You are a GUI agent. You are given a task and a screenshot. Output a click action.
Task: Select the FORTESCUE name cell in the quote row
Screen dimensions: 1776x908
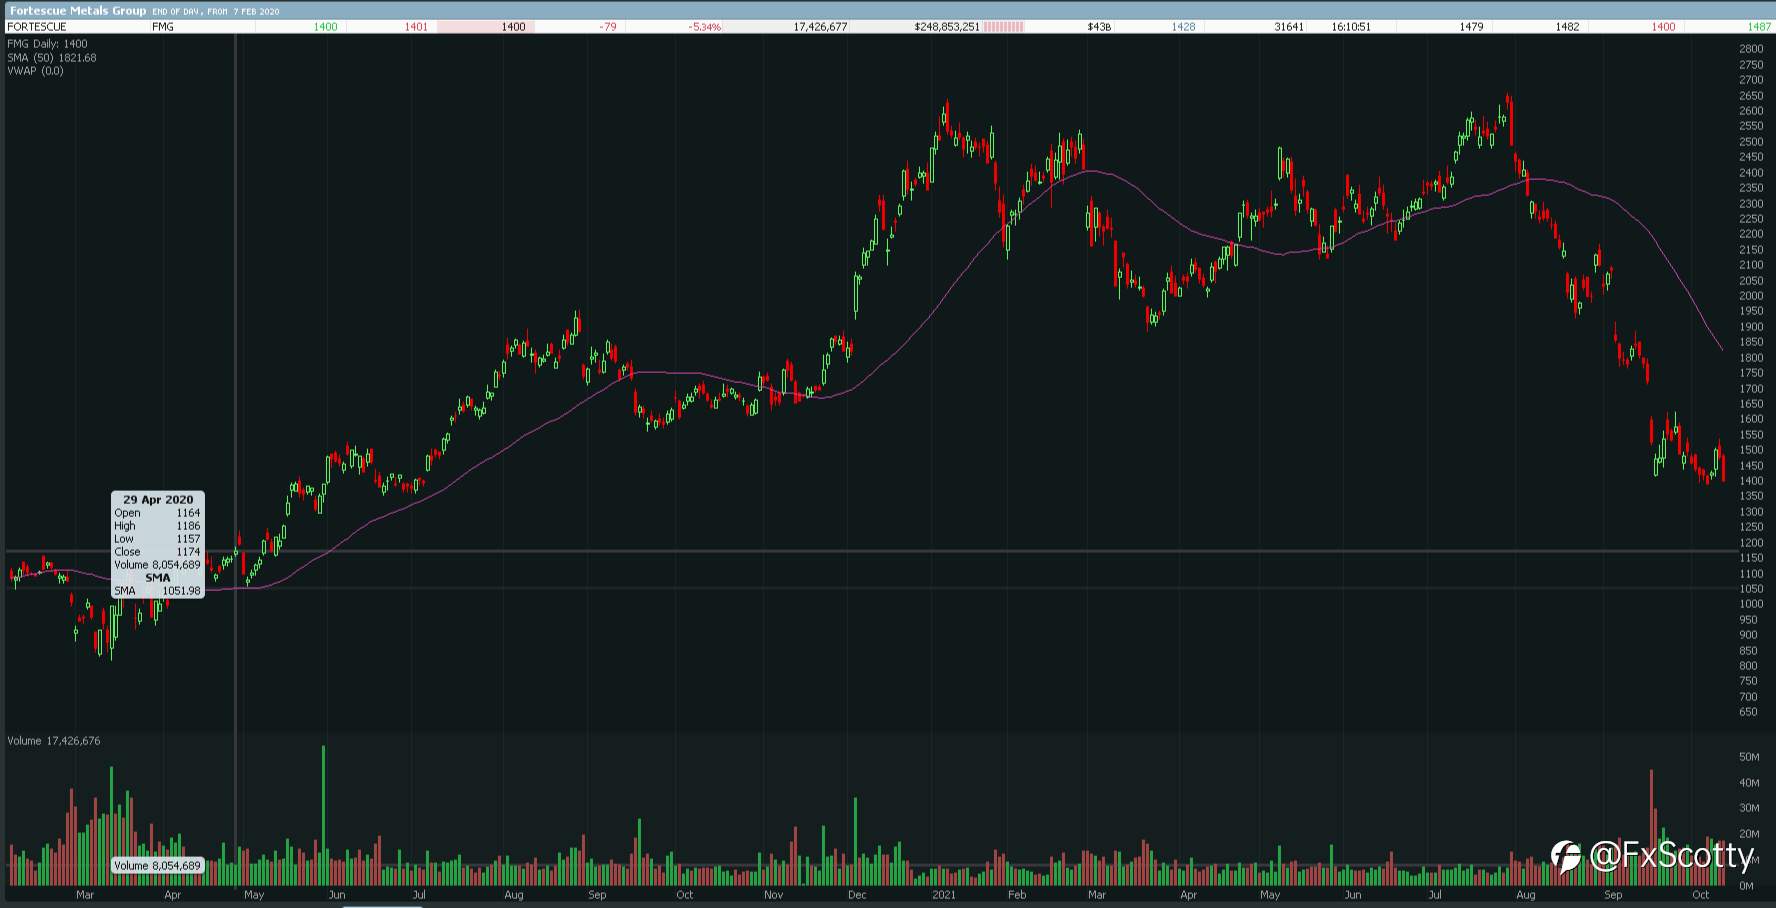tap(37, 27)
